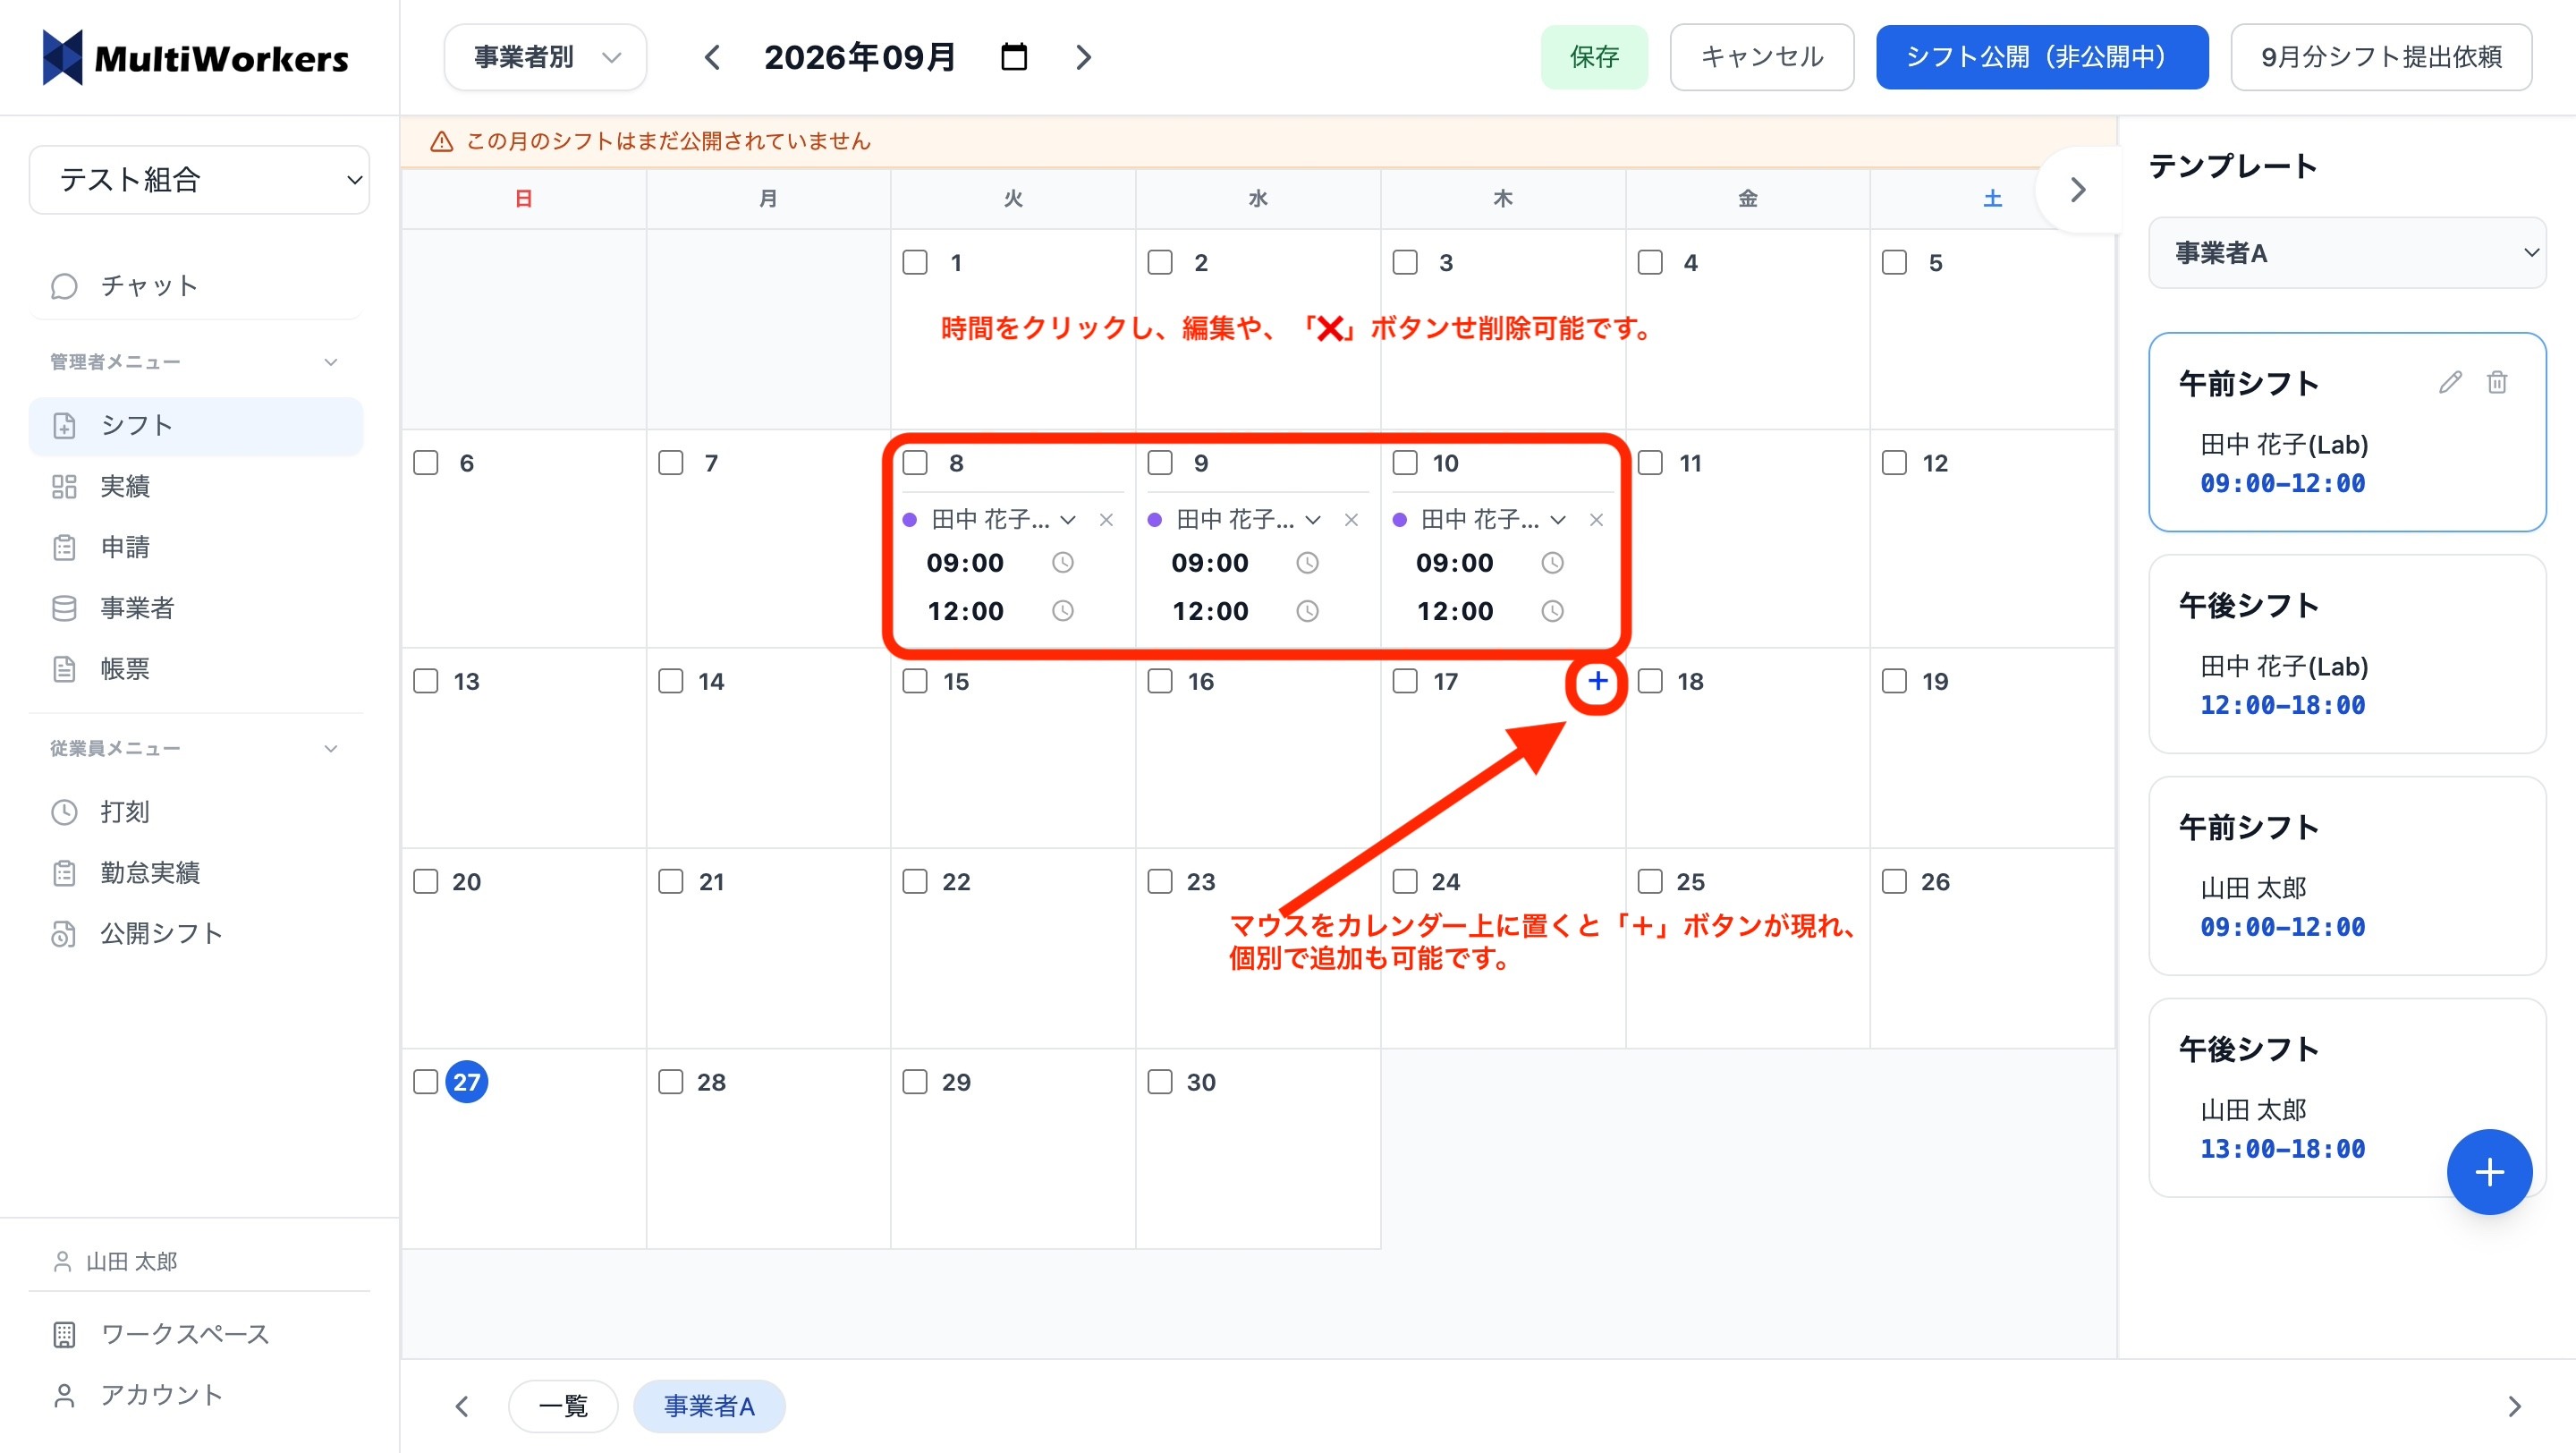Open the テスト組合 workspace dropdown
The image size is (2576, 1453).
199,180
